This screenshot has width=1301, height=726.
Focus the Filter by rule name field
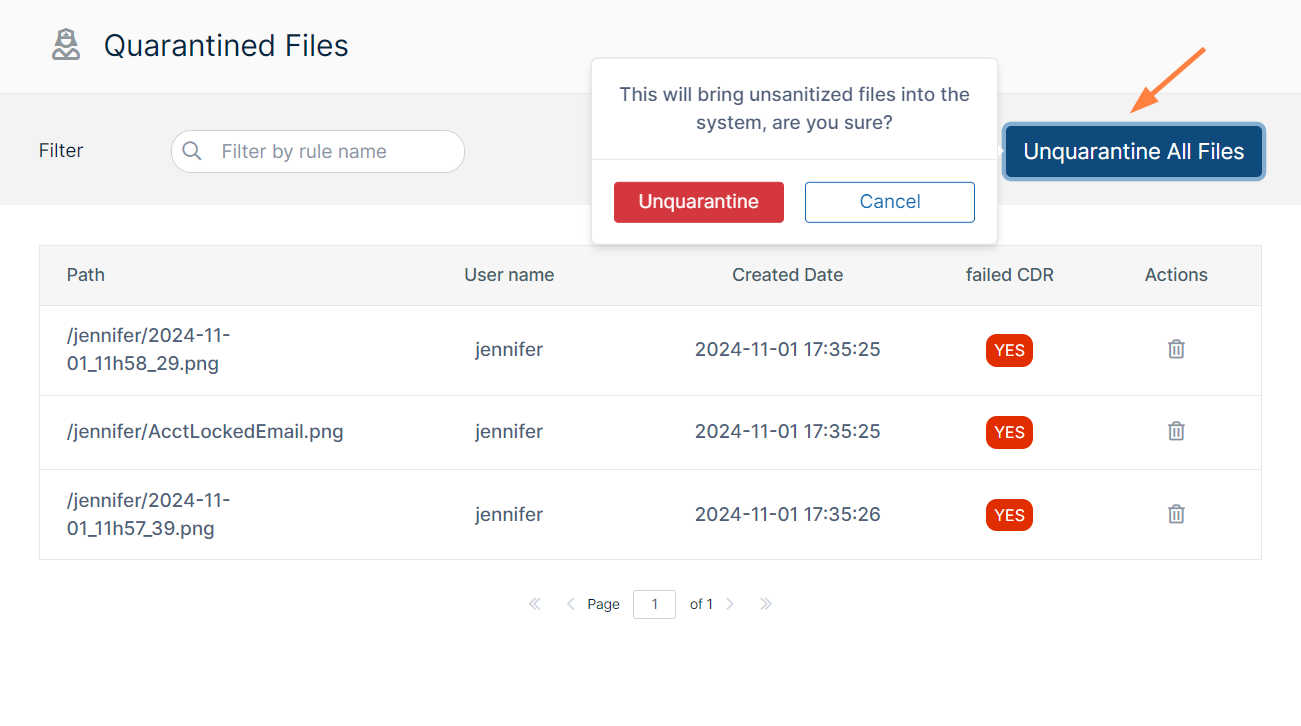(330, 152)
